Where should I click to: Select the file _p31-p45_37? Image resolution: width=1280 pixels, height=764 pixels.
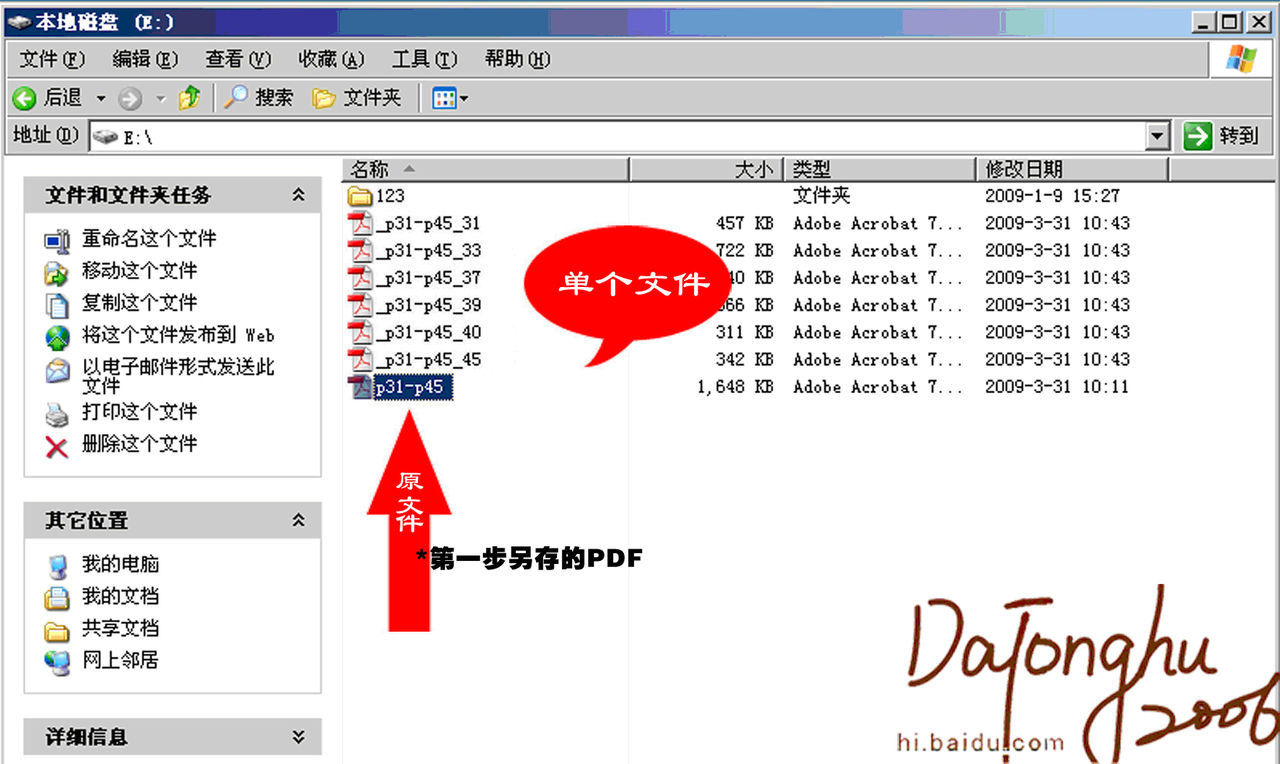click(x=428, y=278)
